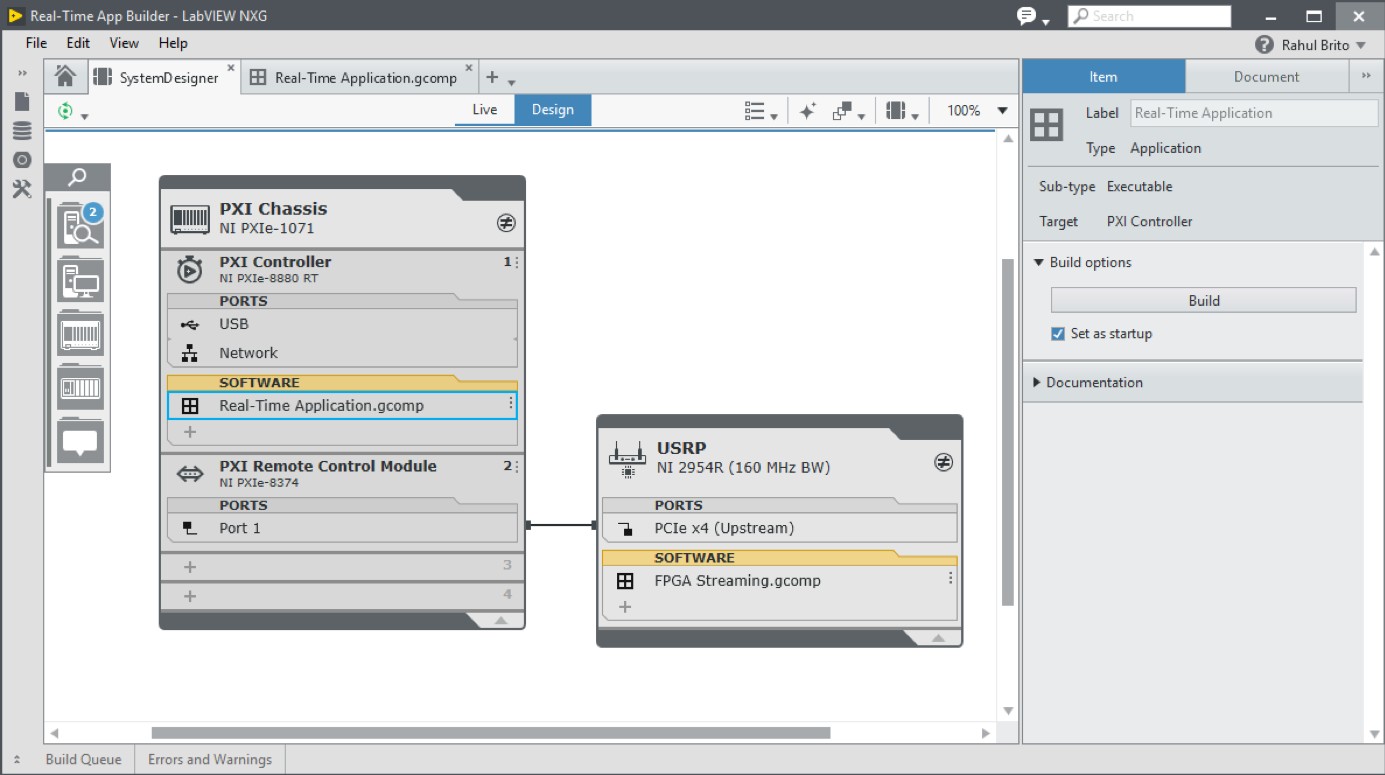
Task: Click the PXI Controller stopwatch icon
Action: 189,270
